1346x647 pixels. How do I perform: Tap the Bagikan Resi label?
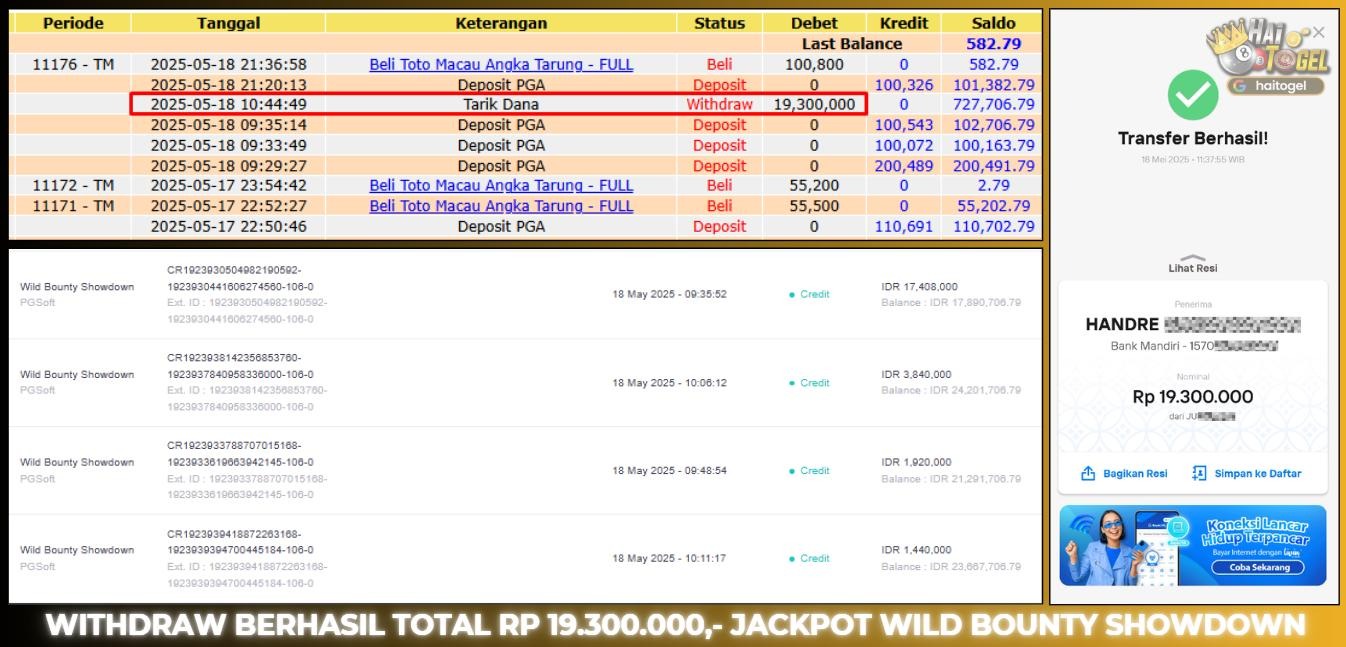[x=1135, y=474]
